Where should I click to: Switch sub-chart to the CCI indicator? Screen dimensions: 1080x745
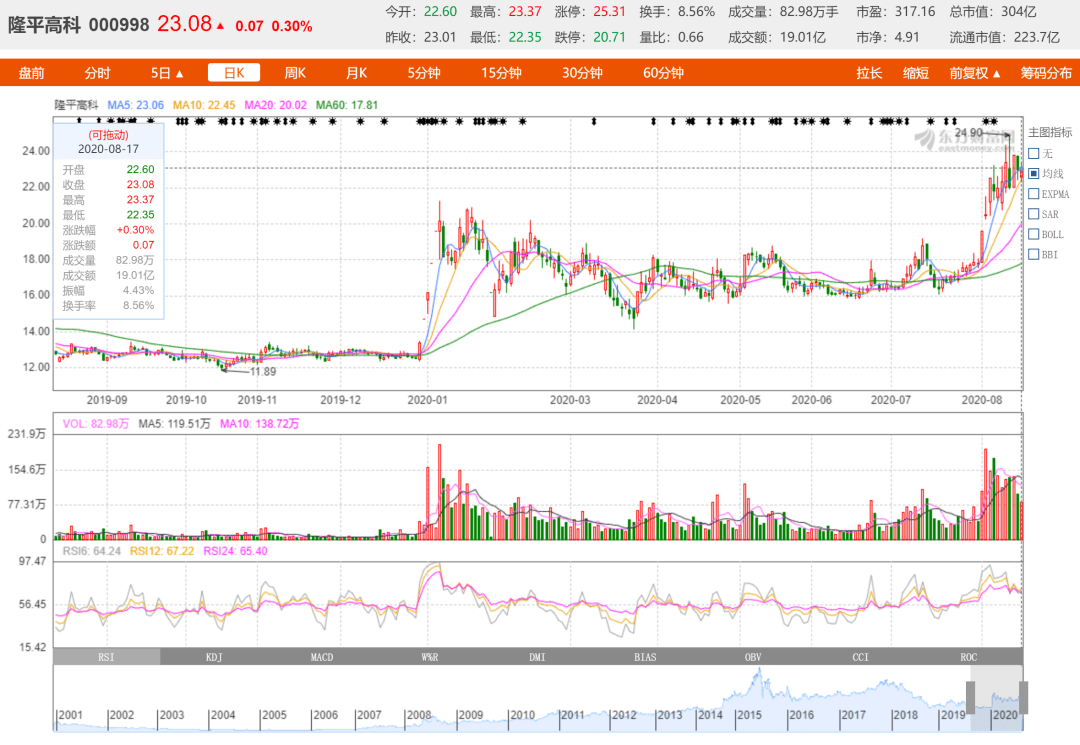coord(861,657)
